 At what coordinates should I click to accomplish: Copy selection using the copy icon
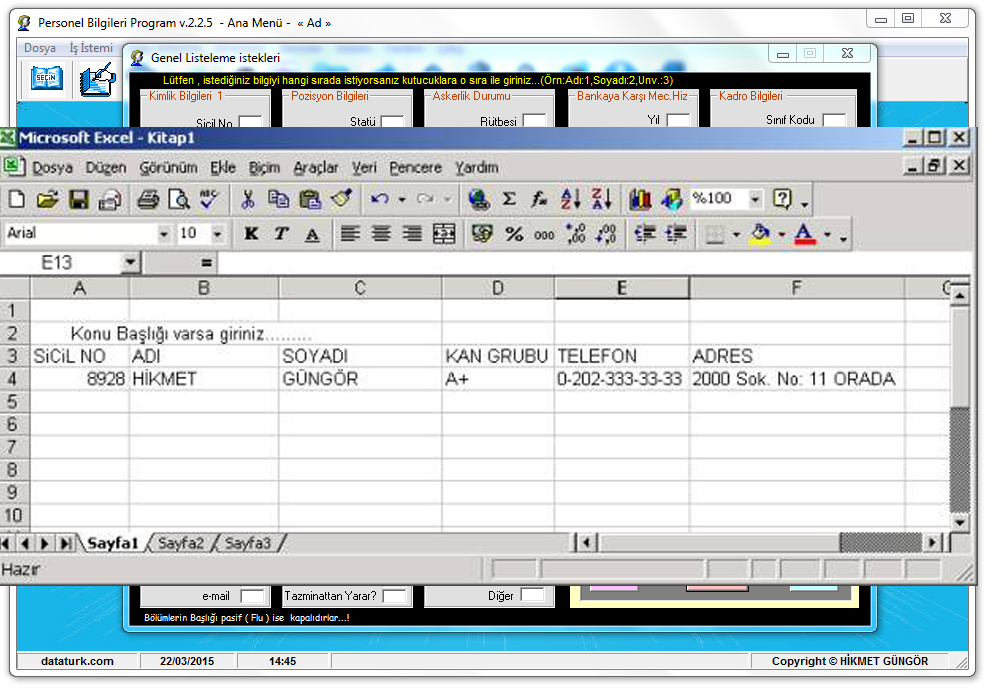[278, 199]
